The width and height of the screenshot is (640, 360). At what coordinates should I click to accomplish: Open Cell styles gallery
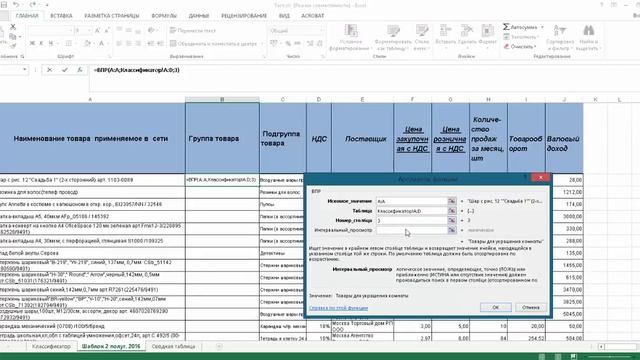pos(422,38)
